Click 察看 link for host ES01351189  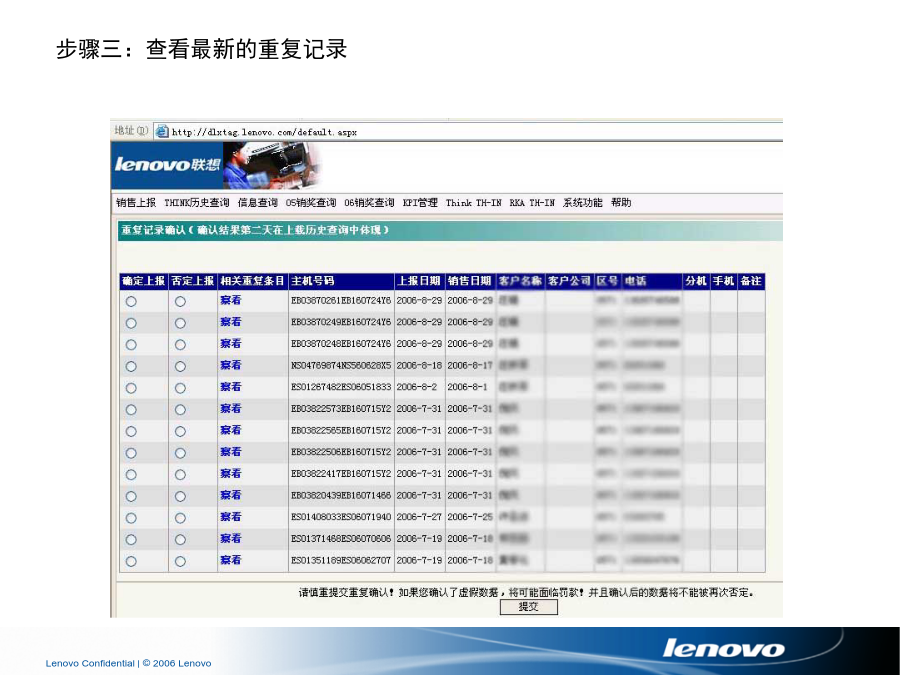[x=231, y=560]
